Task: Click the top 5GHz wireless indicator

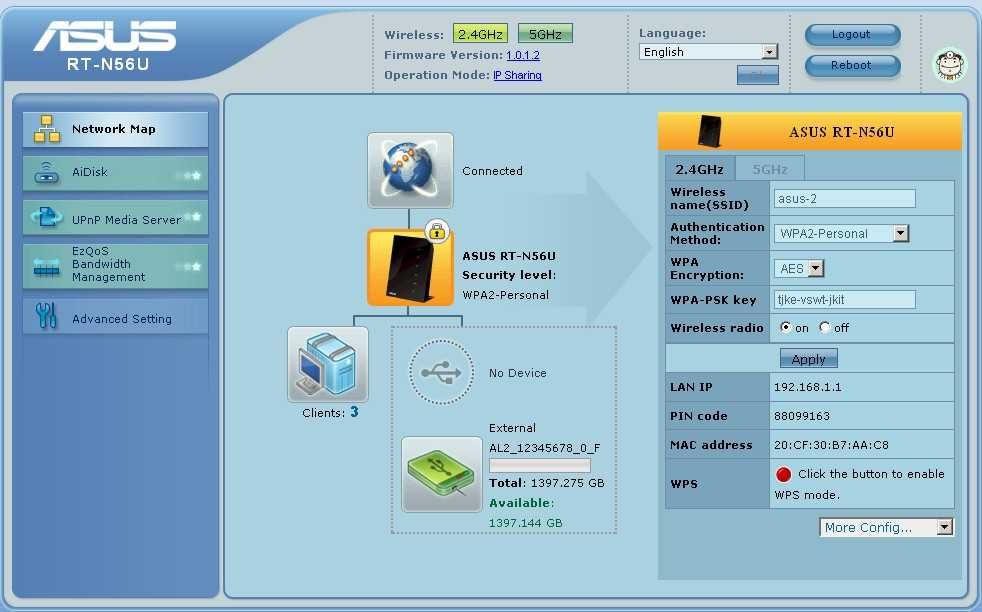Action: [545, 34]
